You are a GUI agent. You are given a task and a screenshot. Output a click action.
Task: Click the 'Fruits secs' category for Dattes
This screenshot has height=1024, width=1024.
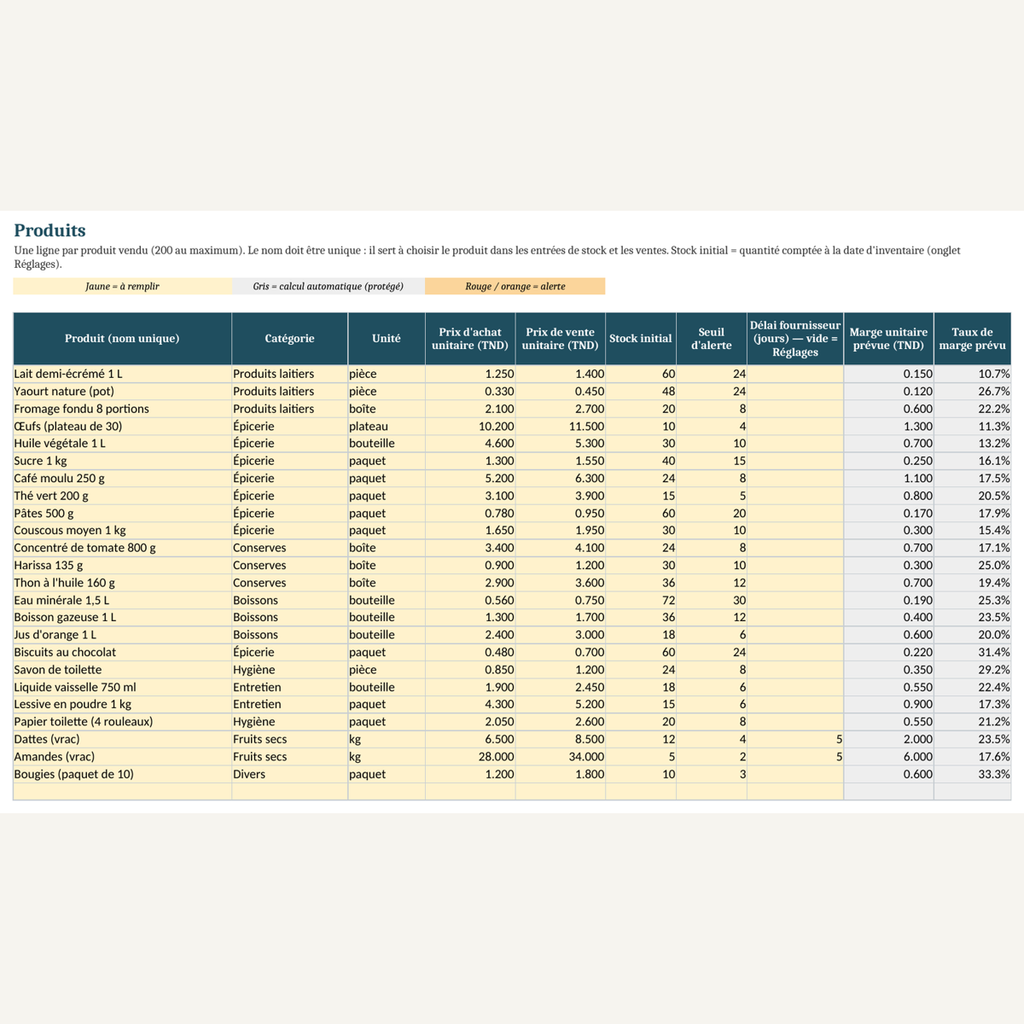point(289,739)
